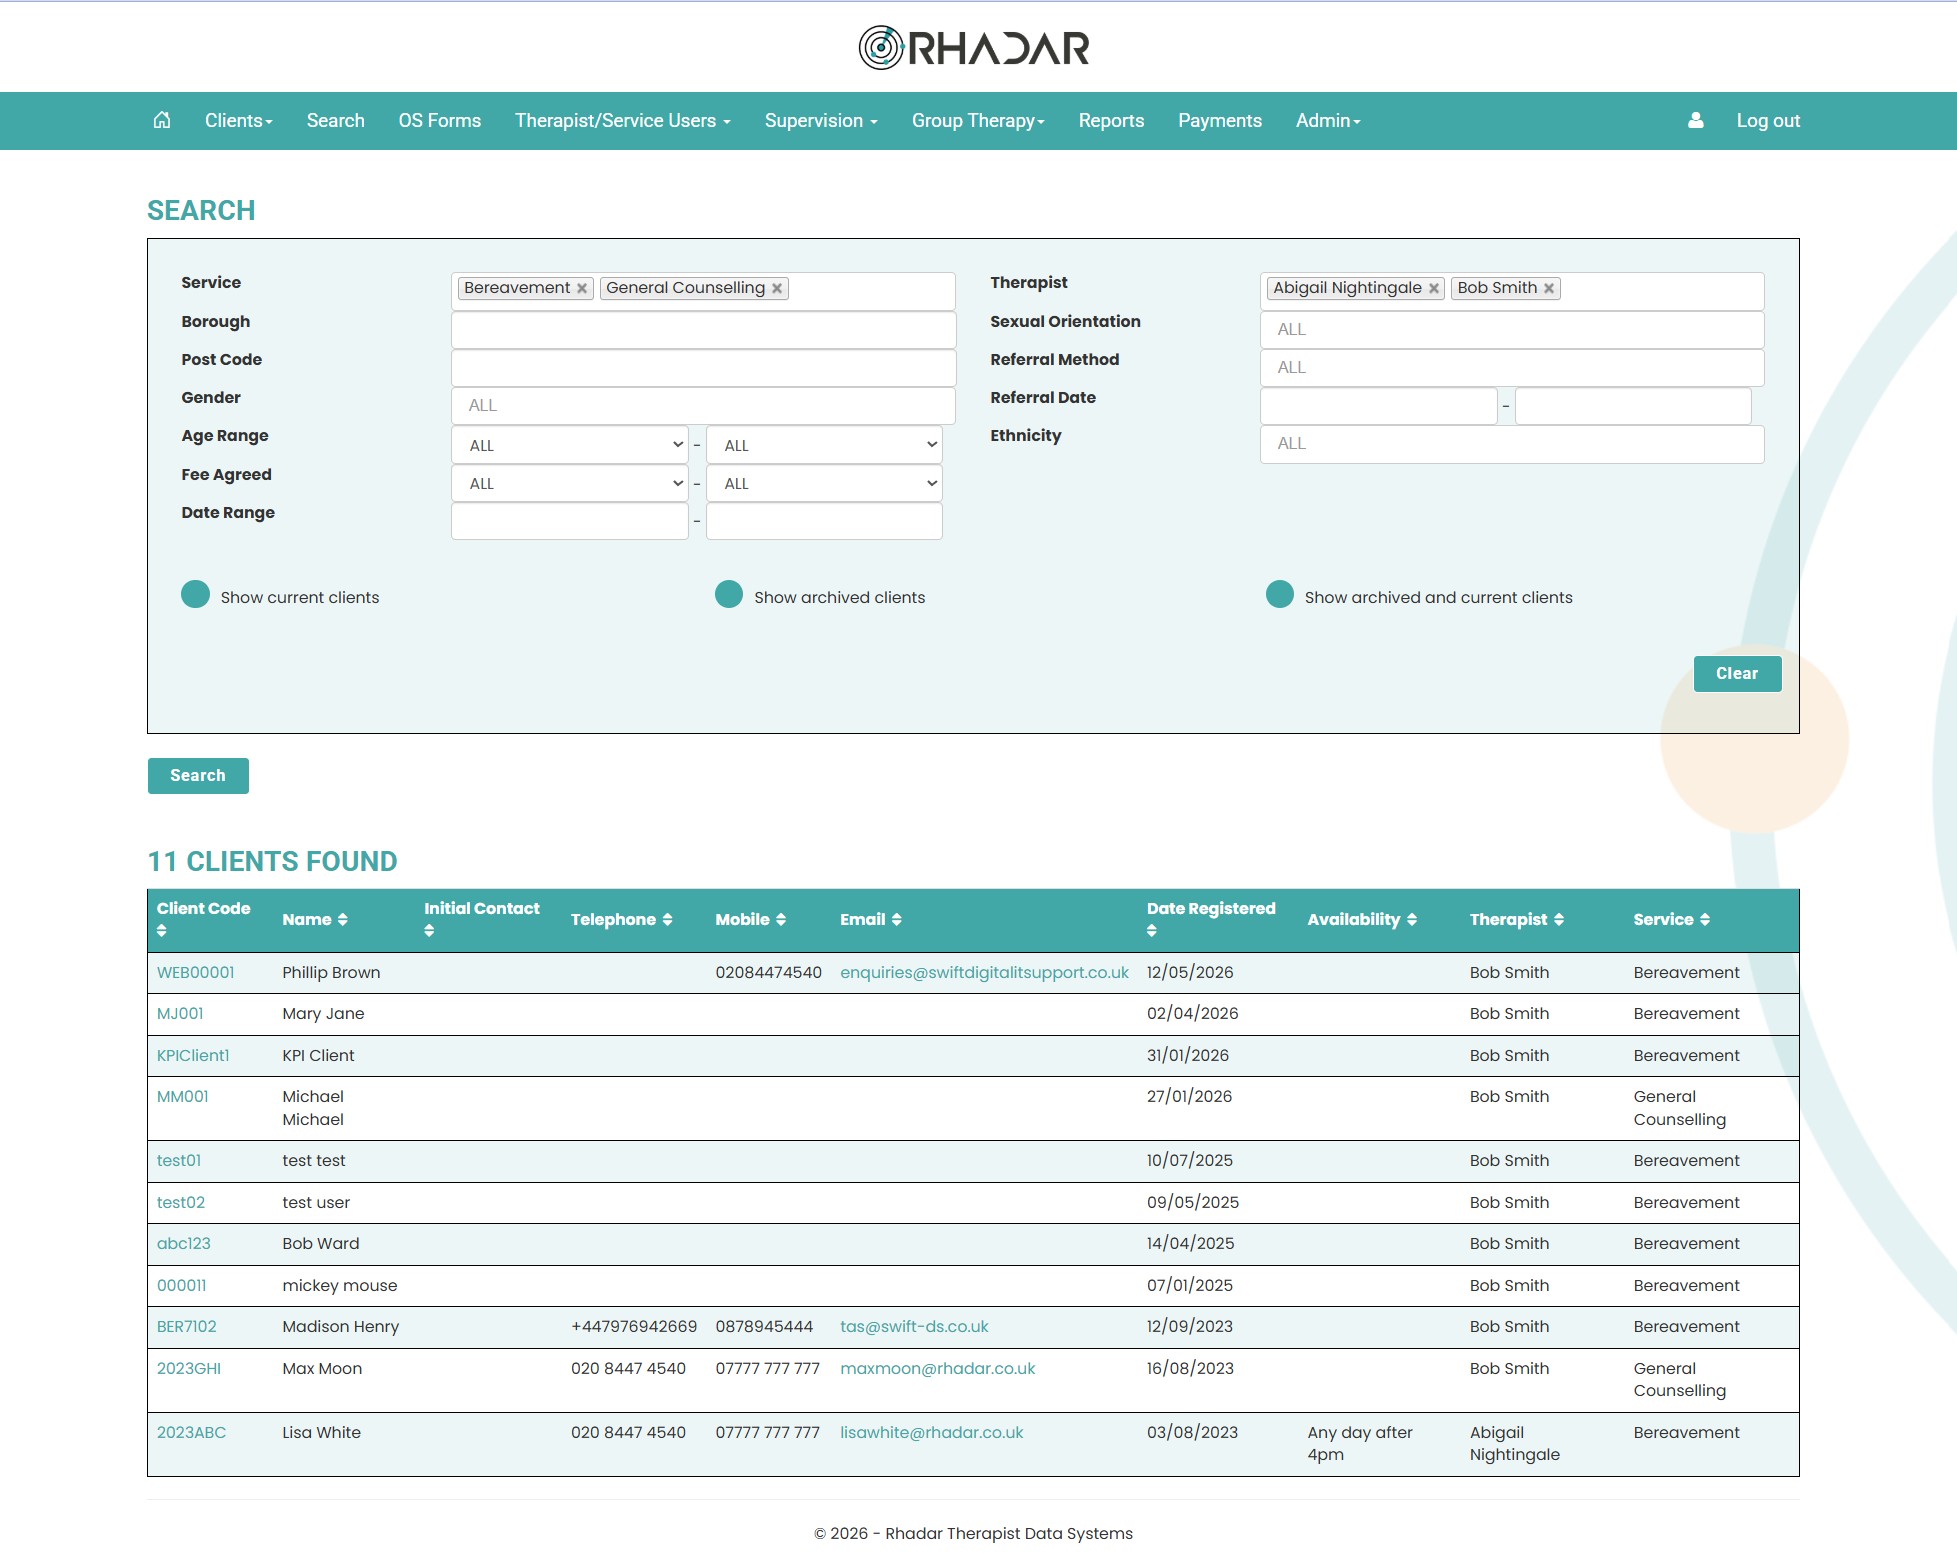Click the Gender ALL field
Screen dimensions: 1957x1561
point(703,406)
